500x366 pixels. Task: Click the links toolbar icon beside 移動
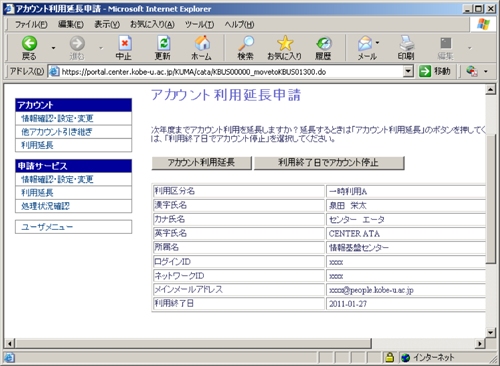[472, 71]
